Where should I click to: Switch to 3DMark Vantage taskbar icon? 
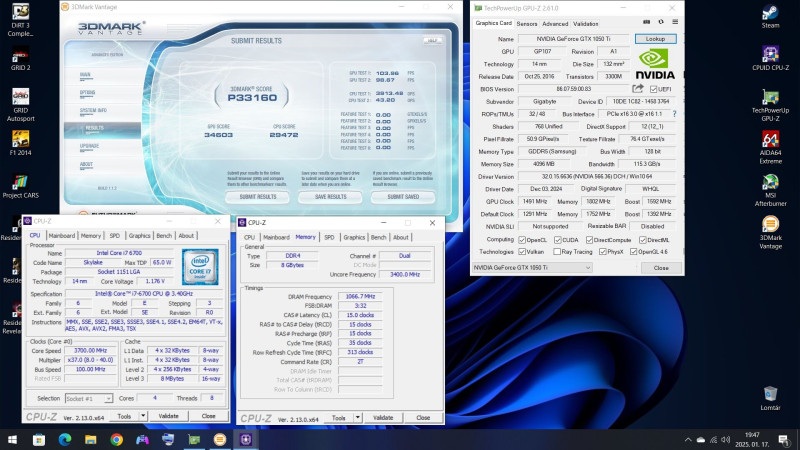click(x=220, y=439)
